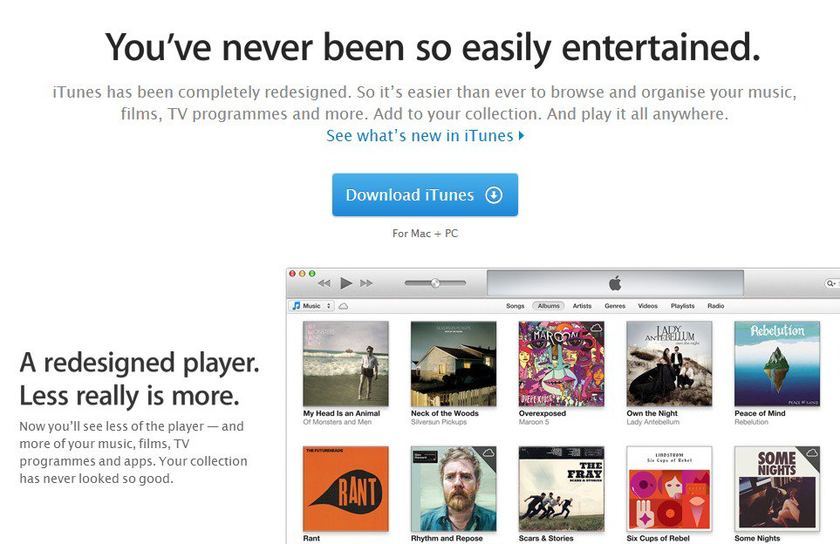Click the Own the Night title text

click(652, 413)
